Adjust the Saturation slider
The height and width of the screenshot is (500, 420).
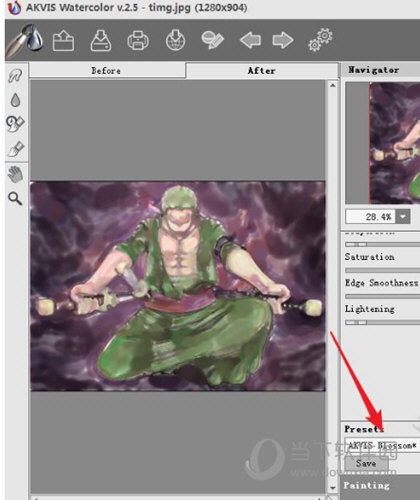382,270
